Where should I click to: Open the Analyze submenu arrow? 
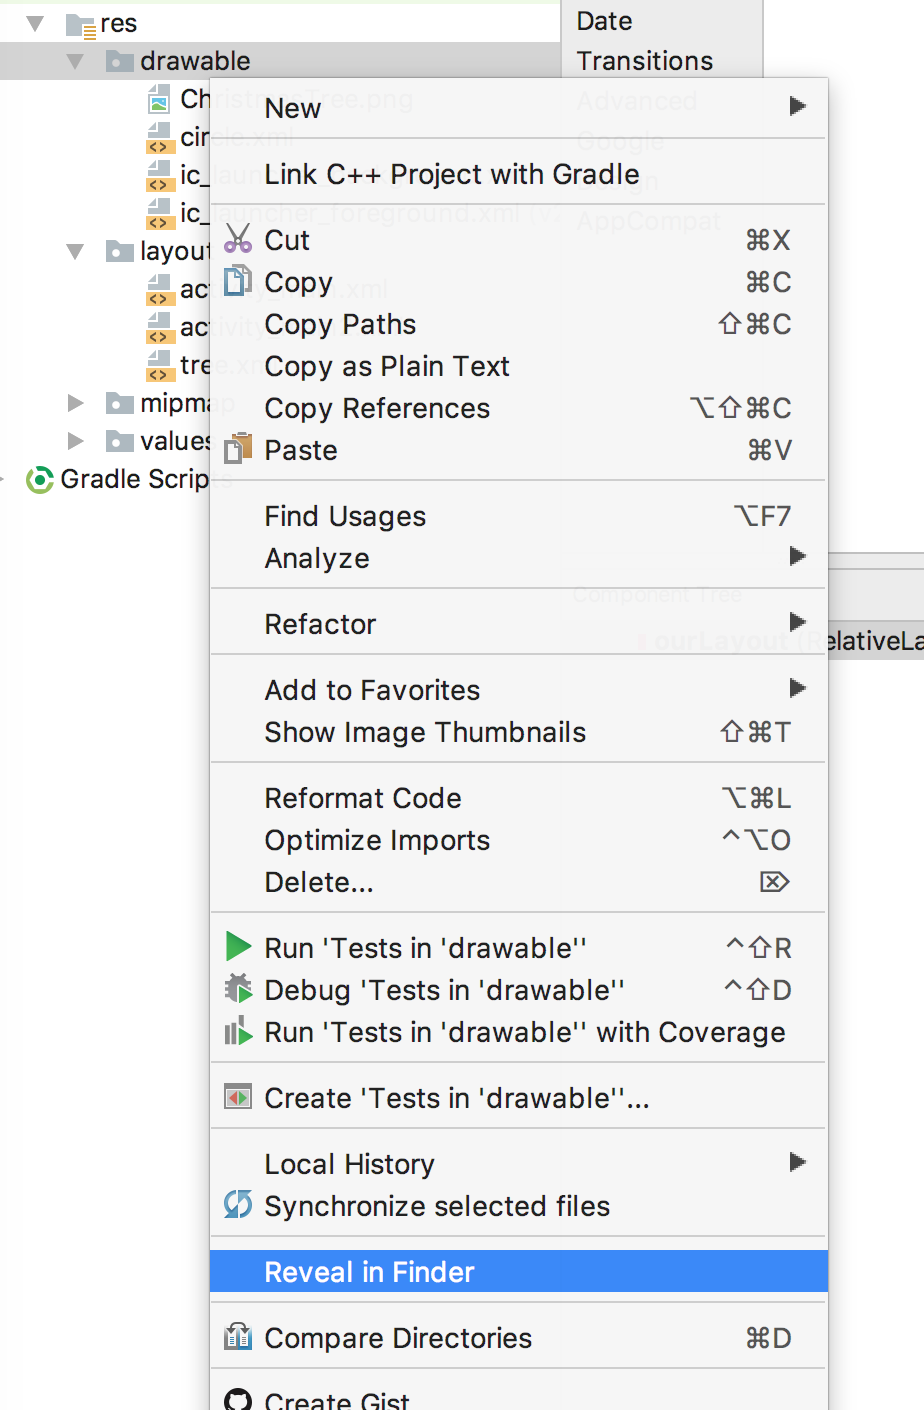pos(797,556)
